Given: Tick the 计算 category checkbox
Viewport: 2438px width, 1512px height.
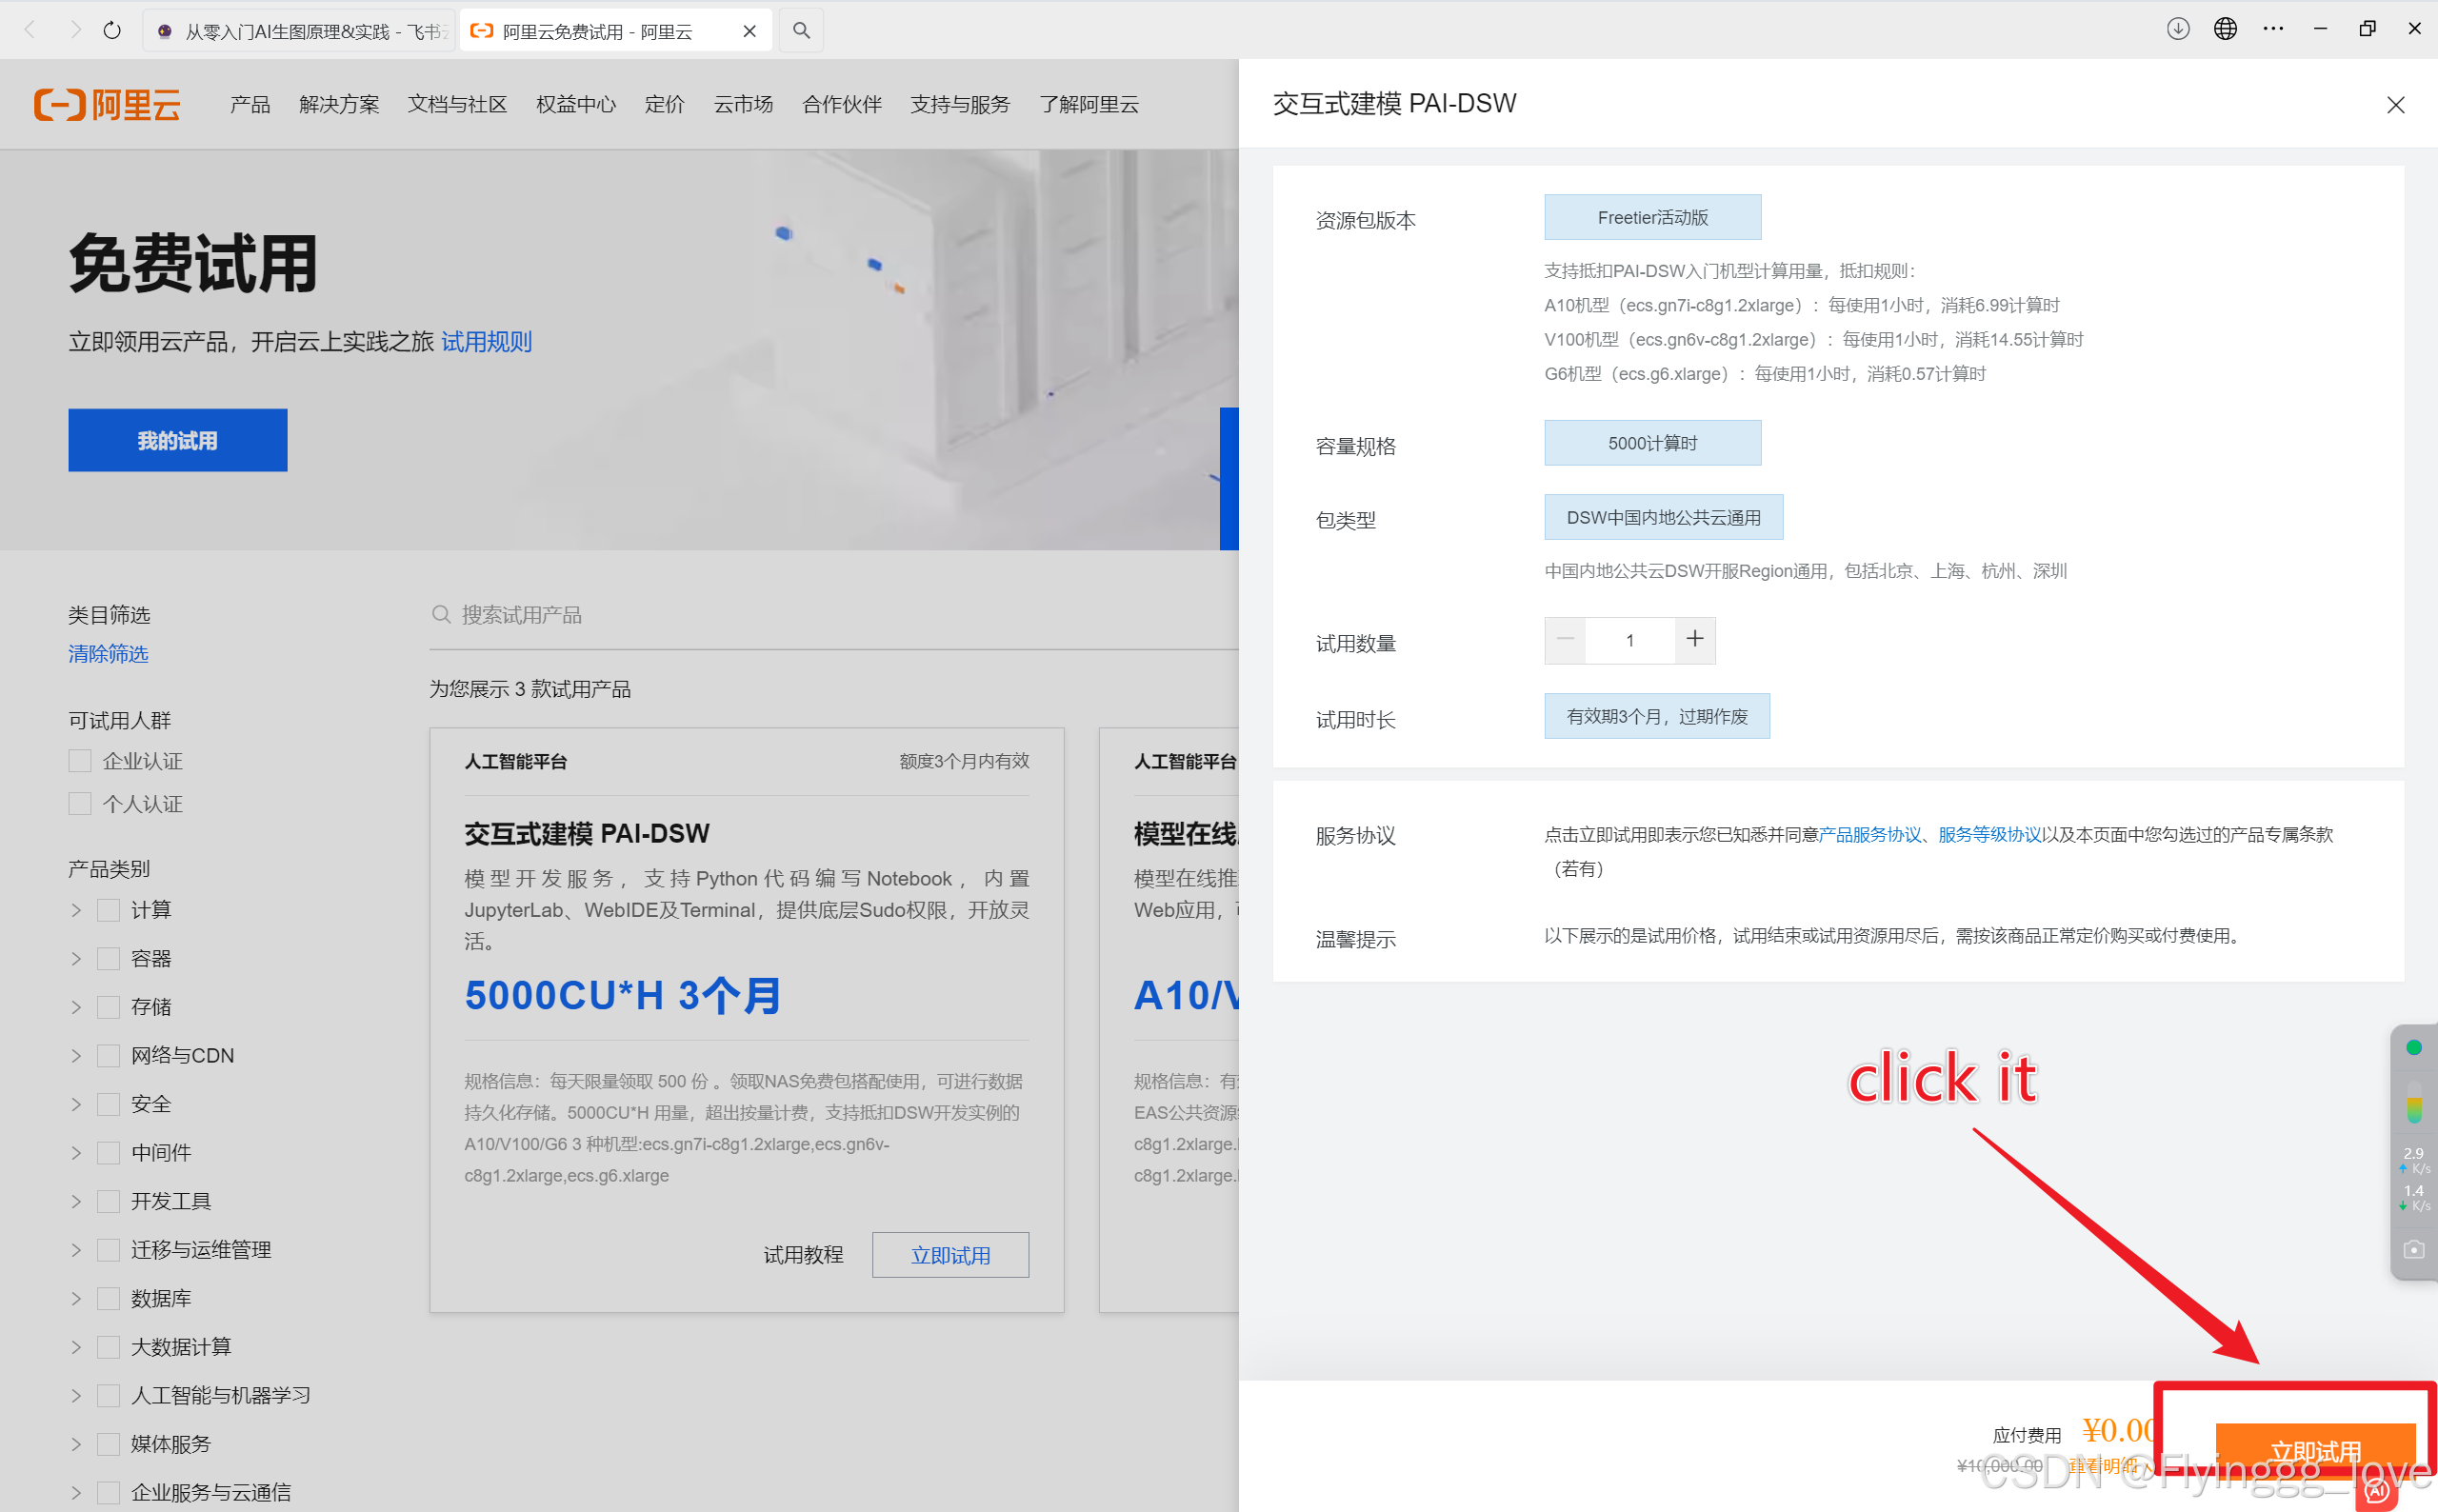Looking at the screenshot, I should 109,910.
